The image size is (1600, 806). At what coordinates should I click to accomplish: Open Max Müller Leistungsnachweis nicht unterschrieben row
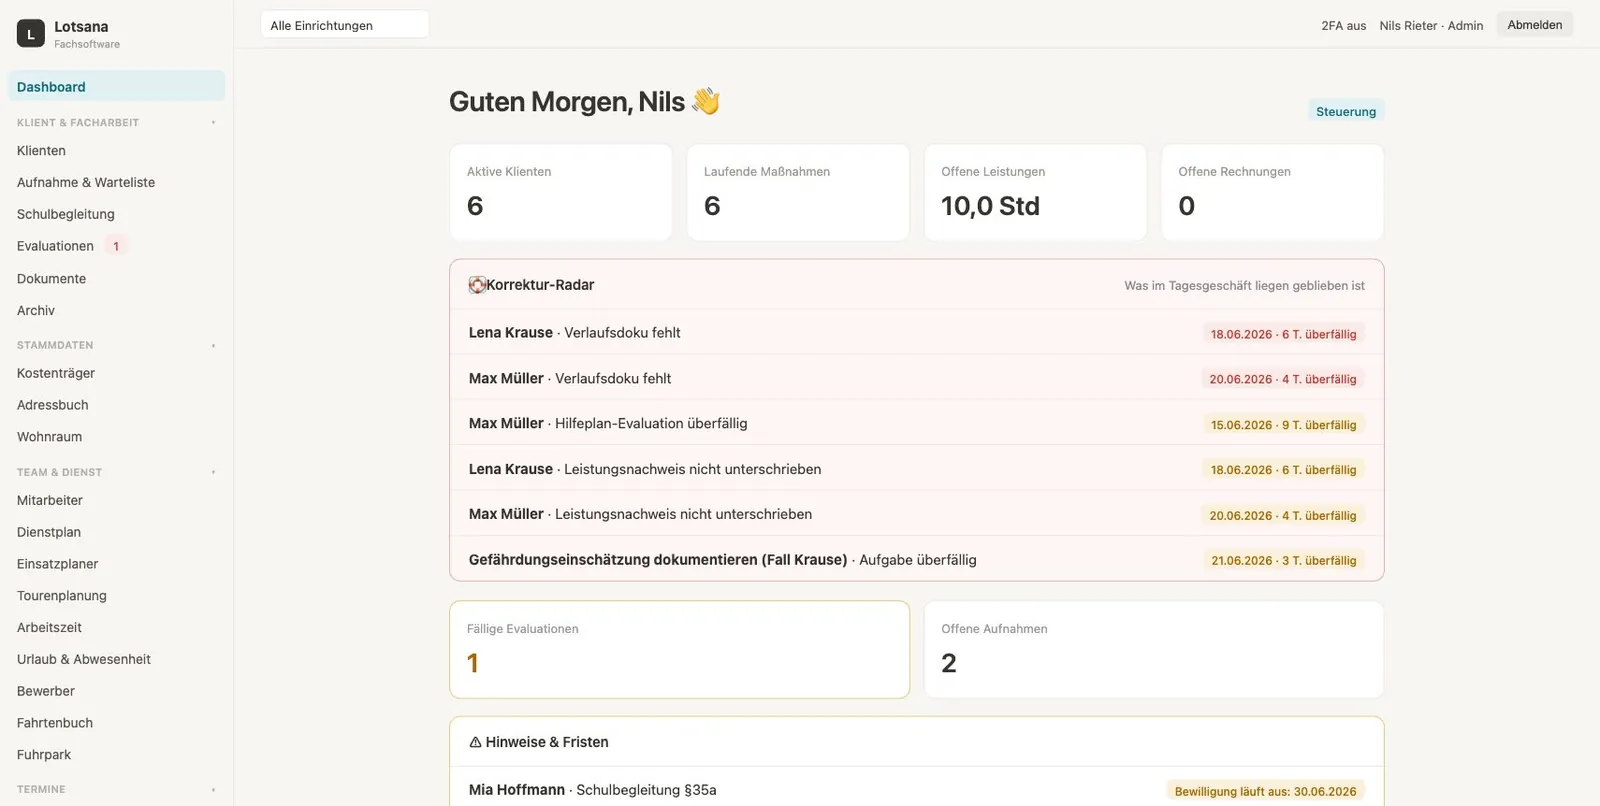(917, 514)
